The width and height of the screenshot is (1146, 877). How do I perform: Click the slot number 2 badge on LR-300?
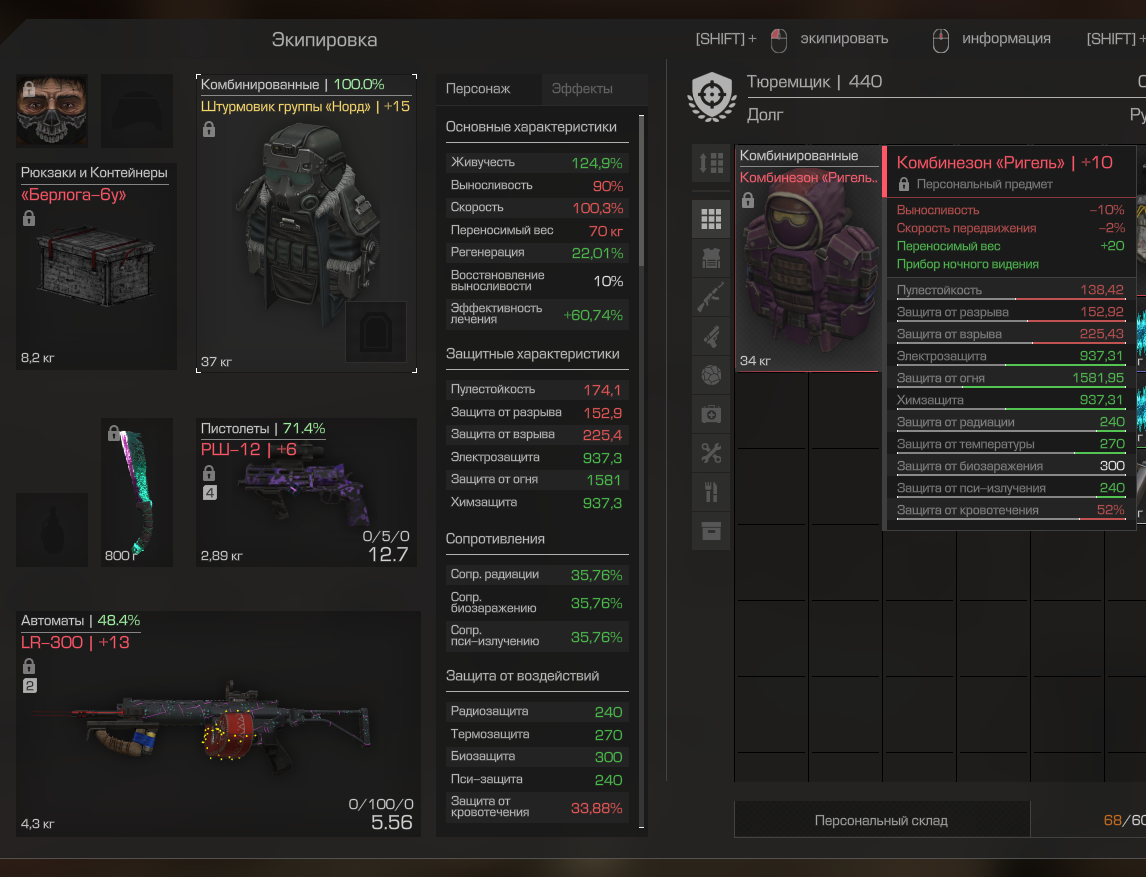click(x=30, y=686)
